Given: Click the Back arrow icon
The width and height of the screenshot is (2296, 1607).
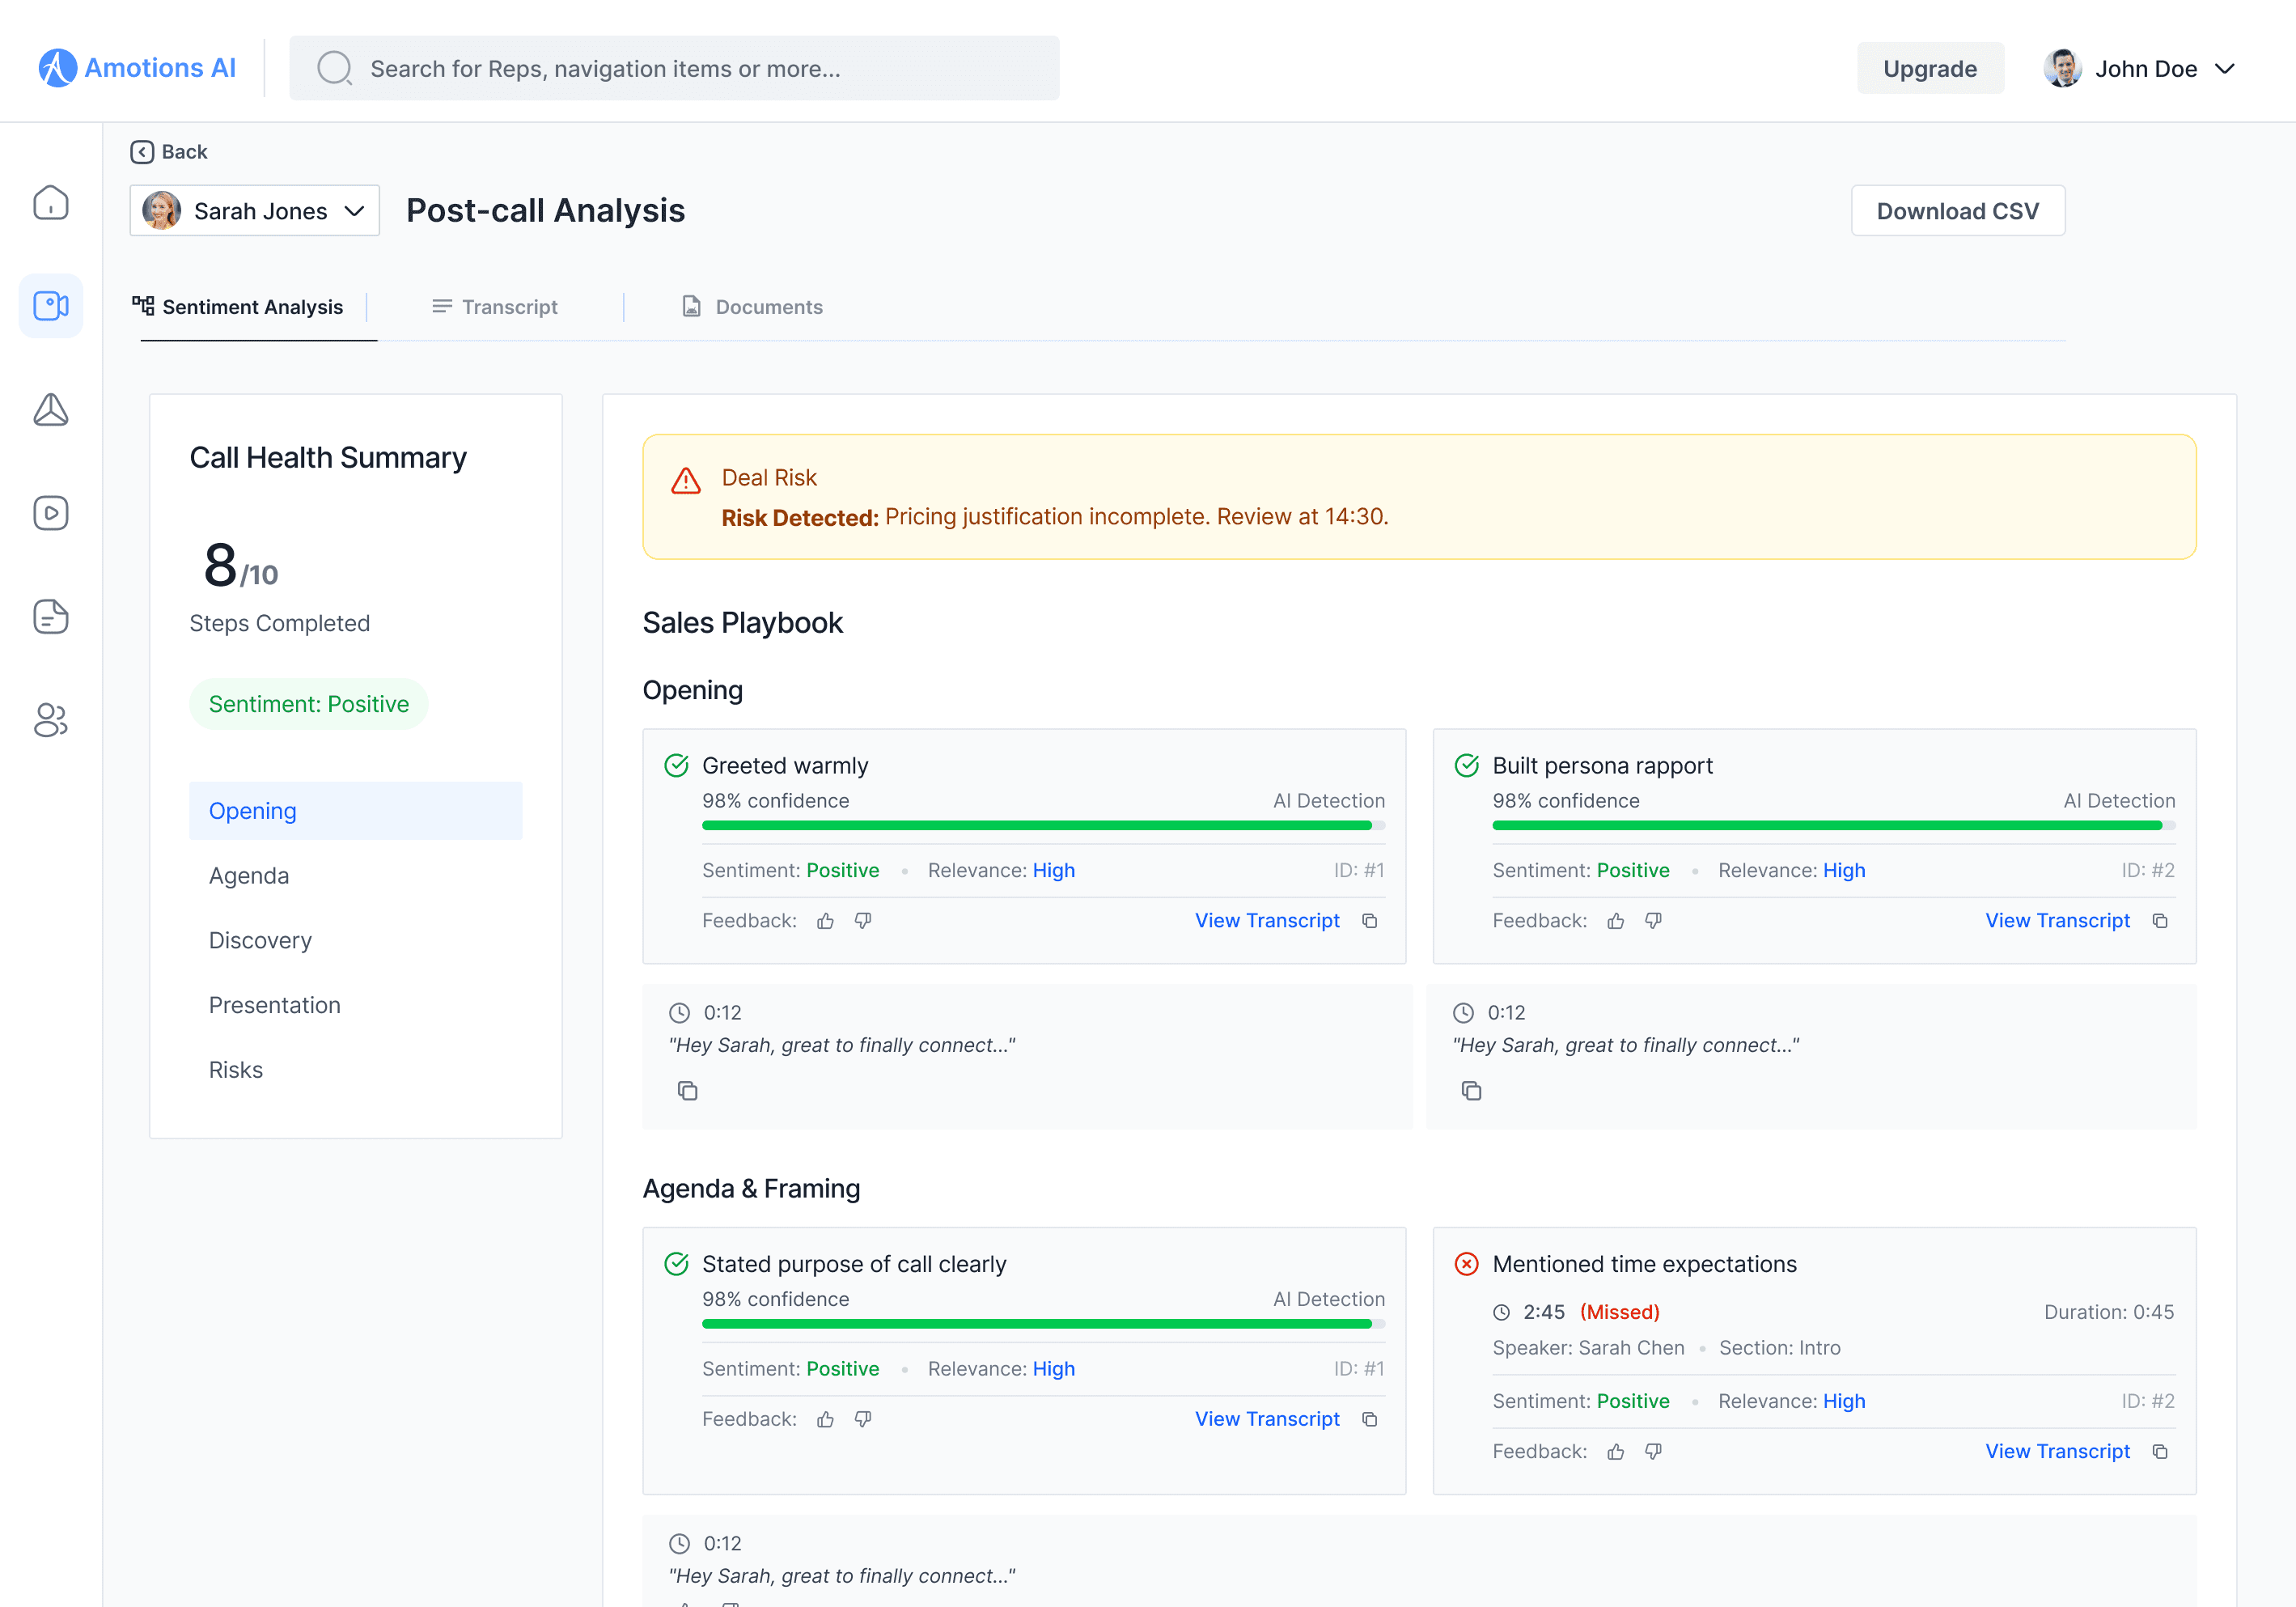Looking at the screenshot, I should click(142, 152).
